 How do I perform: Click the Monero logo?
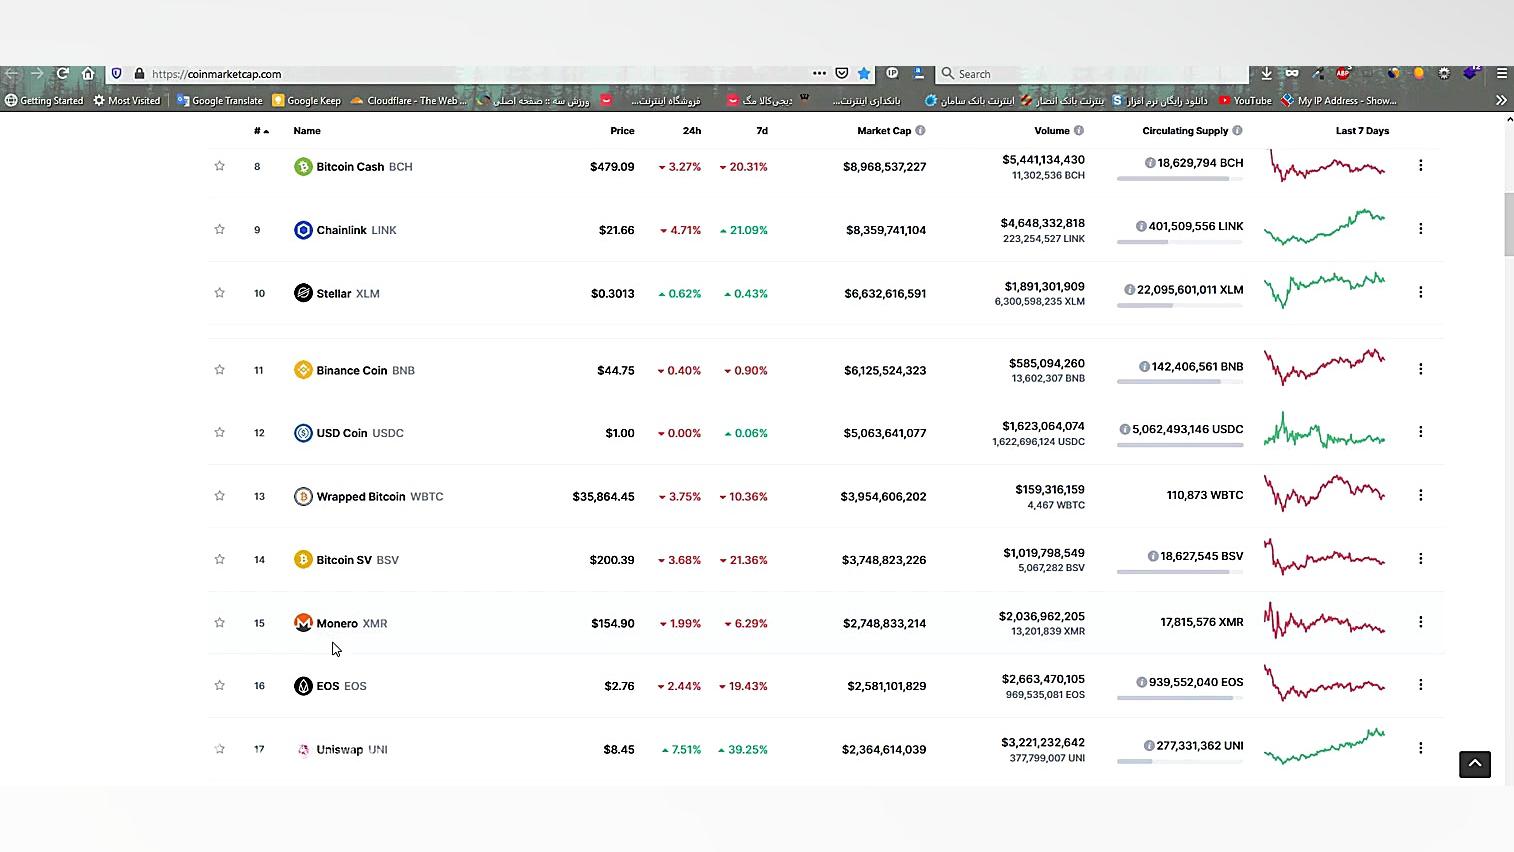pos(303,623)
